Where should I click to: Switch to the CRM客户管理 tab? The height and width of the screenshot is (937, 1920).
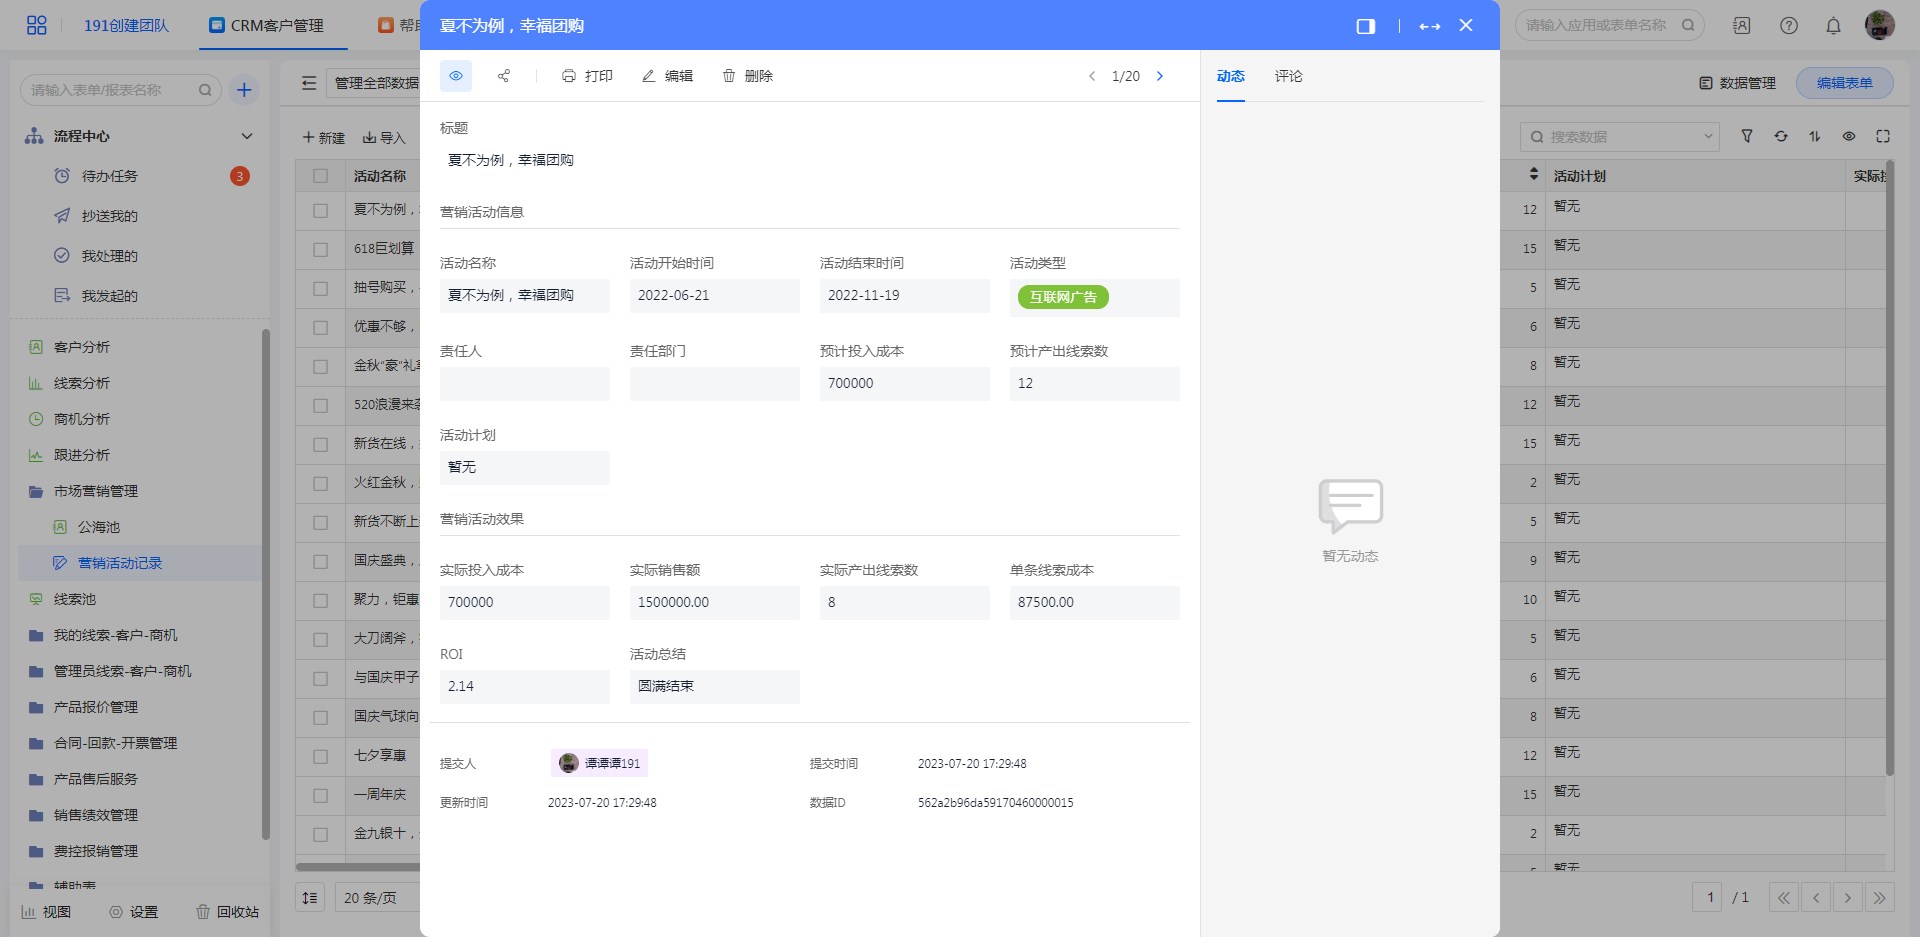click(x=266, y=26)
